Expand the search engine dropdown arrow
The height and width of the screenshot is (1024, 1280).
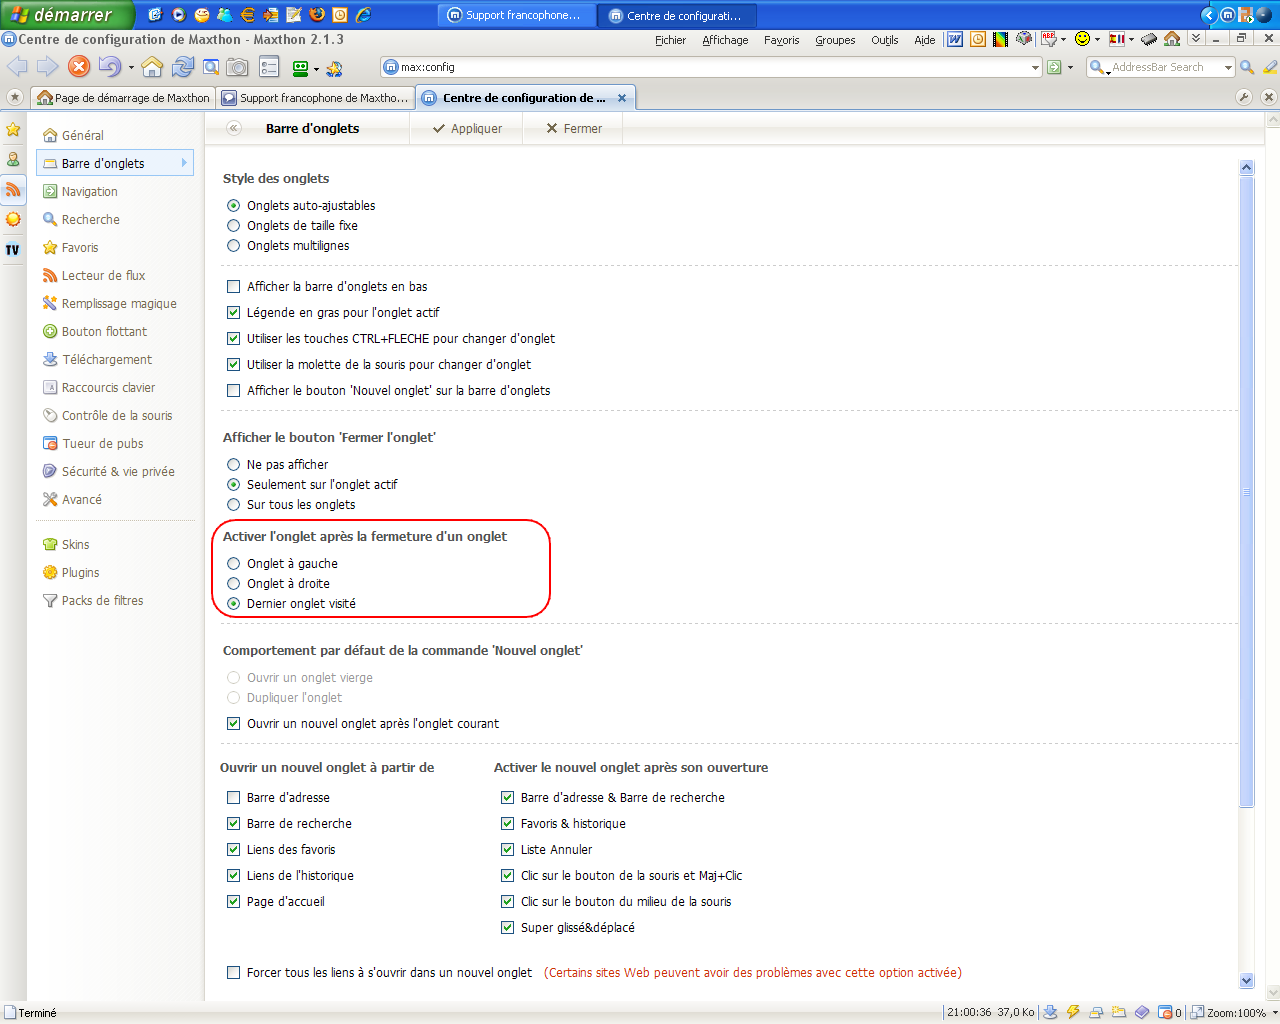point(1228,67)
